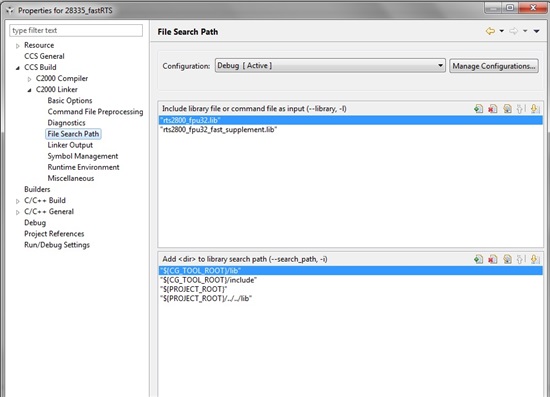This screenshot has height=397, width=550.
Task: Expand the Resource tree node
Action: click(18, 46)
